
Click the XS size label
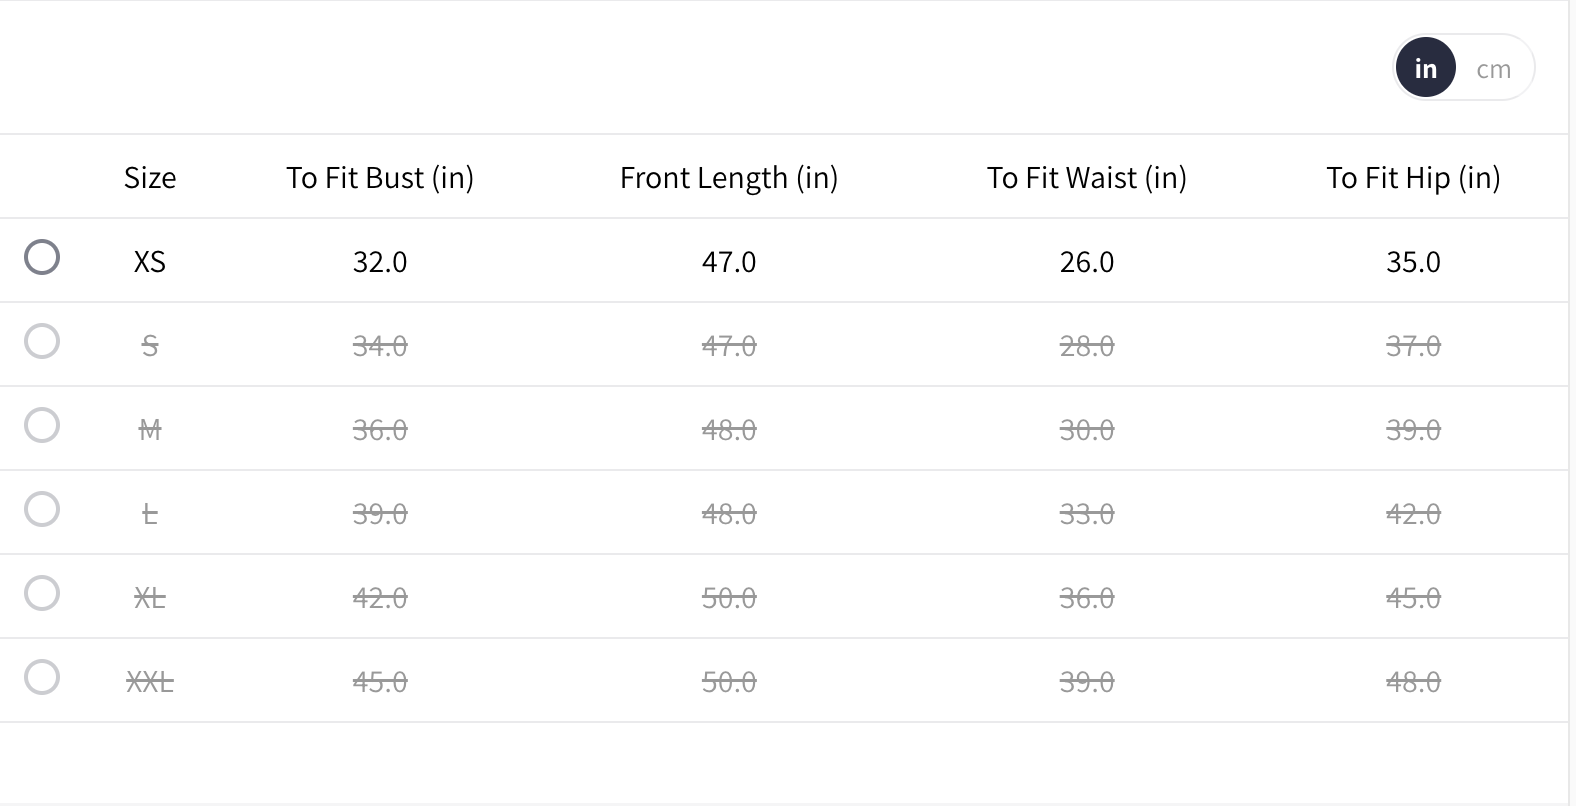coord(150,262)
